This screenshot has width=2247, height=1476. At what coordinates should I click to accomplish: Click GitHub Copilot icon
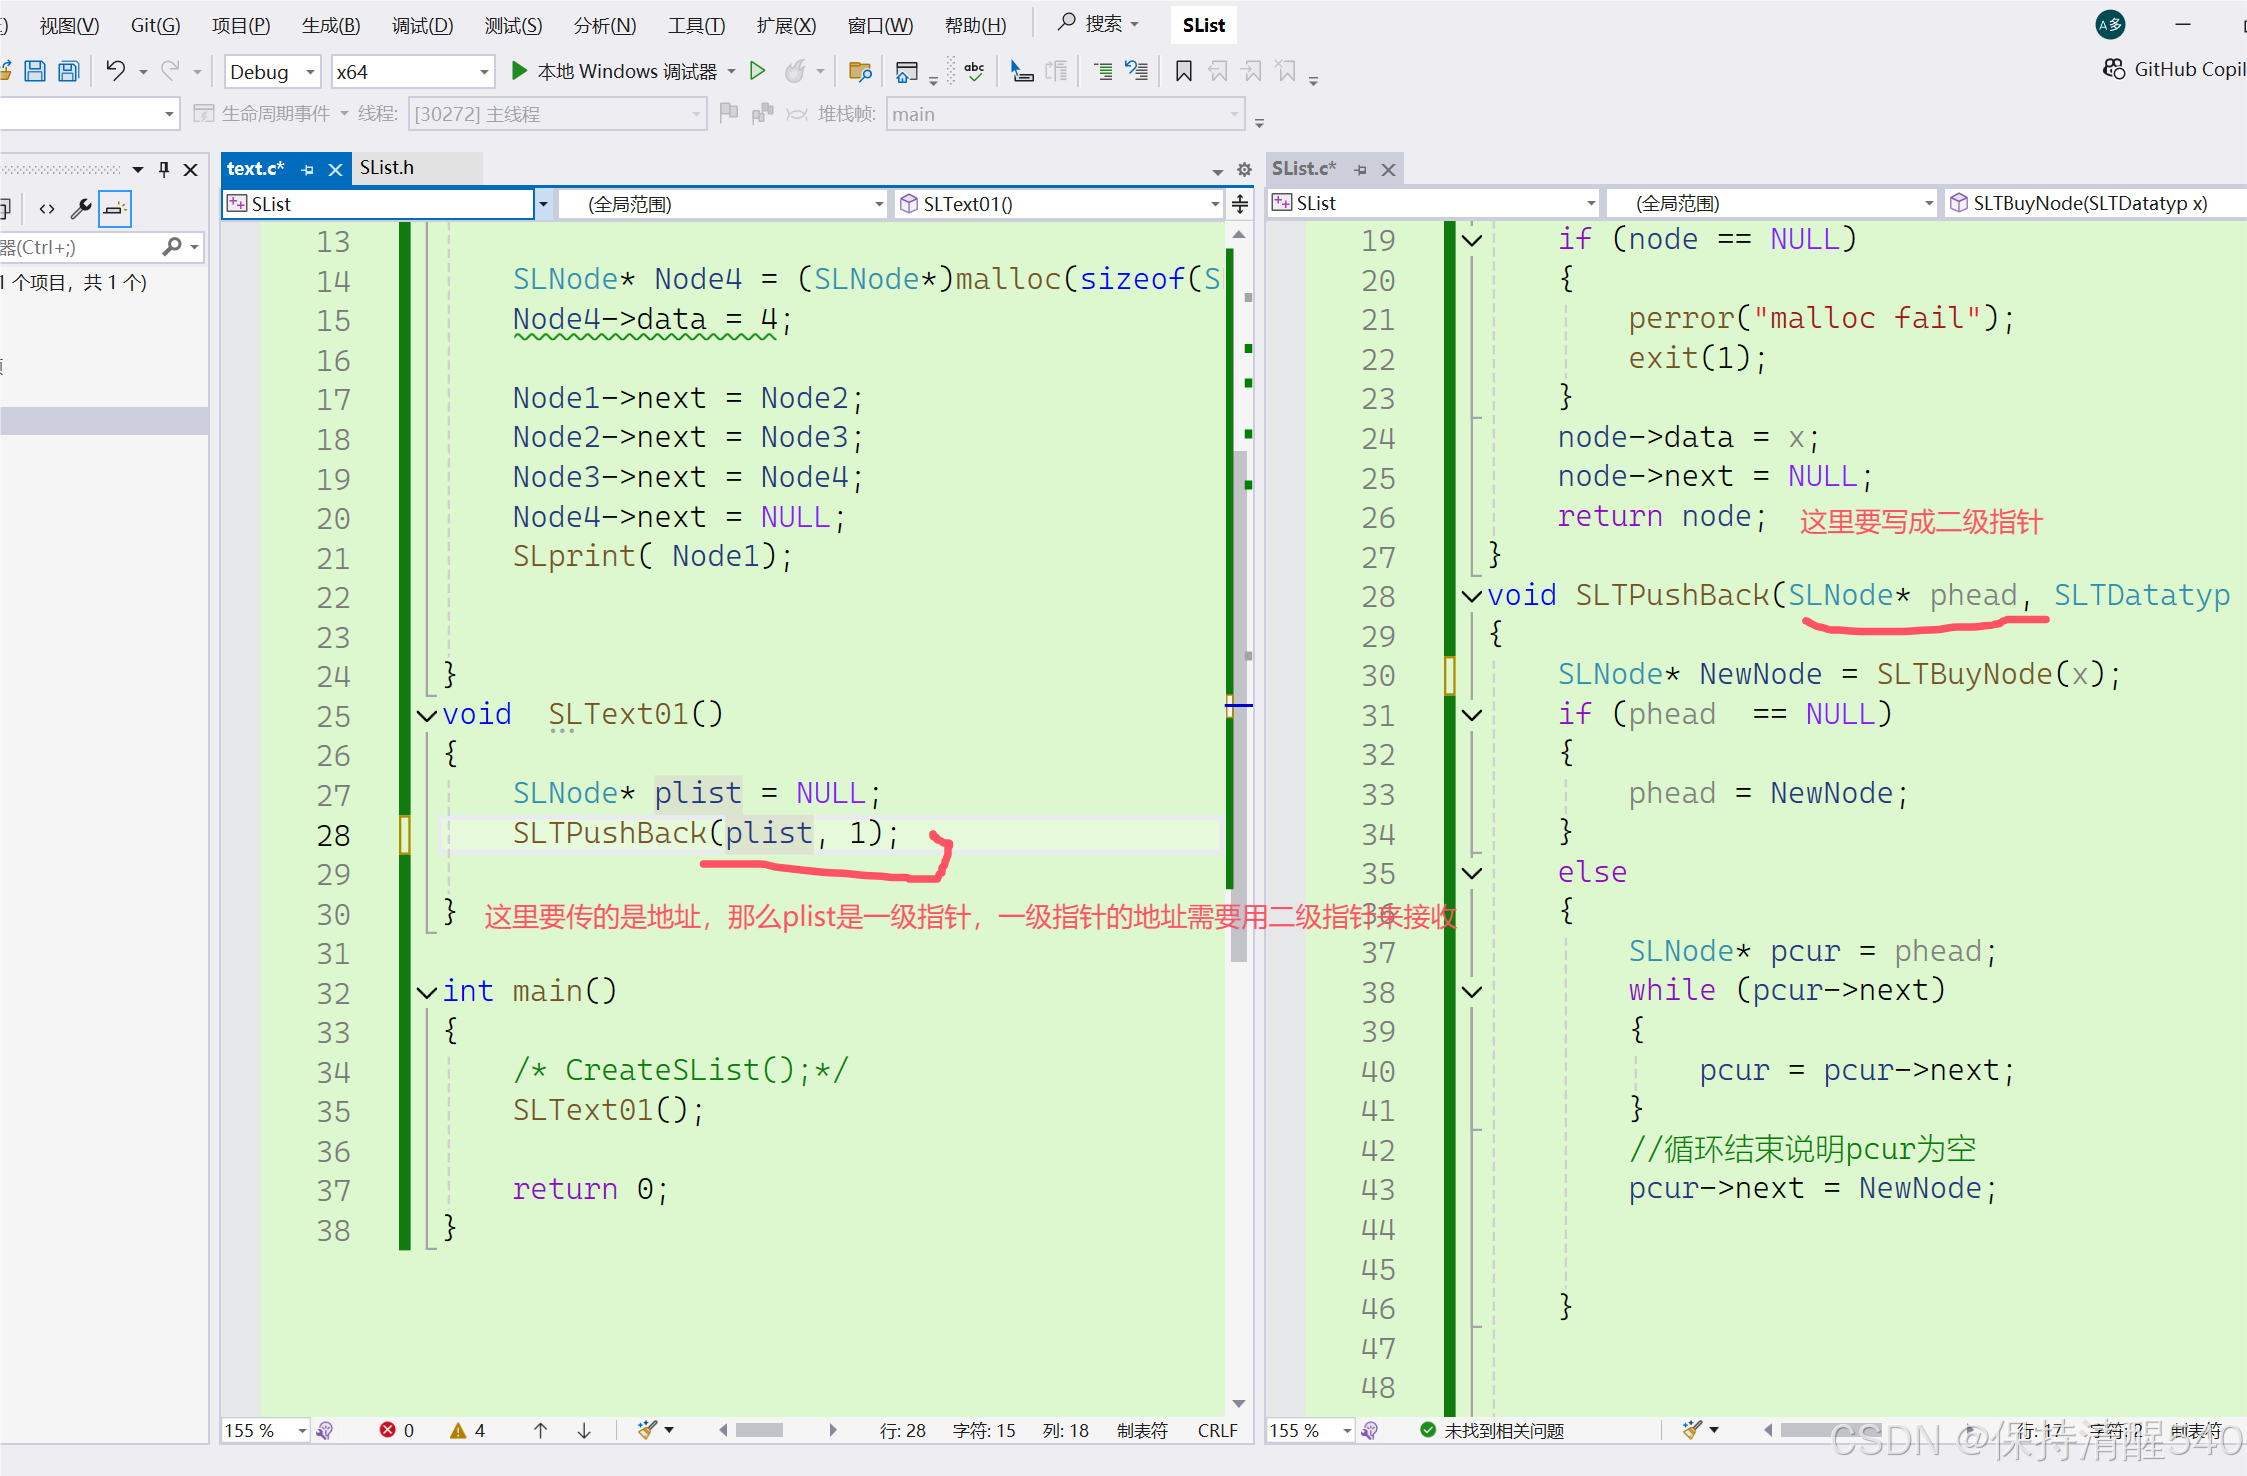tap(2114, 69)
